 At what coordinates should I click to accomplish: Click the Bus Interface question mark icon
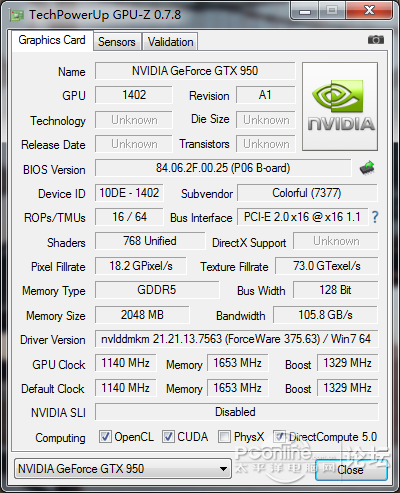(x=375, y=217)
